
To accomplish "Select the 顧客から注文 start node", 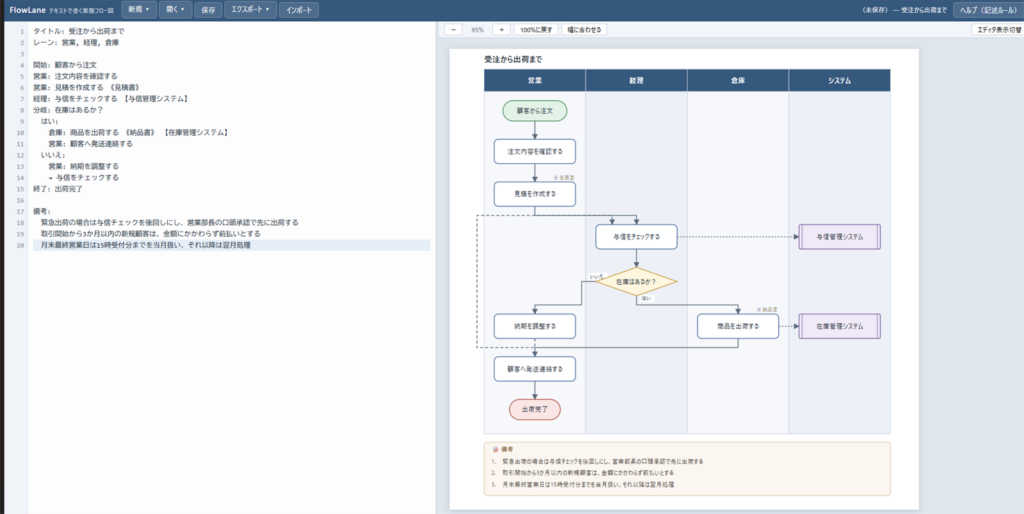I will [x=535, y=111].
